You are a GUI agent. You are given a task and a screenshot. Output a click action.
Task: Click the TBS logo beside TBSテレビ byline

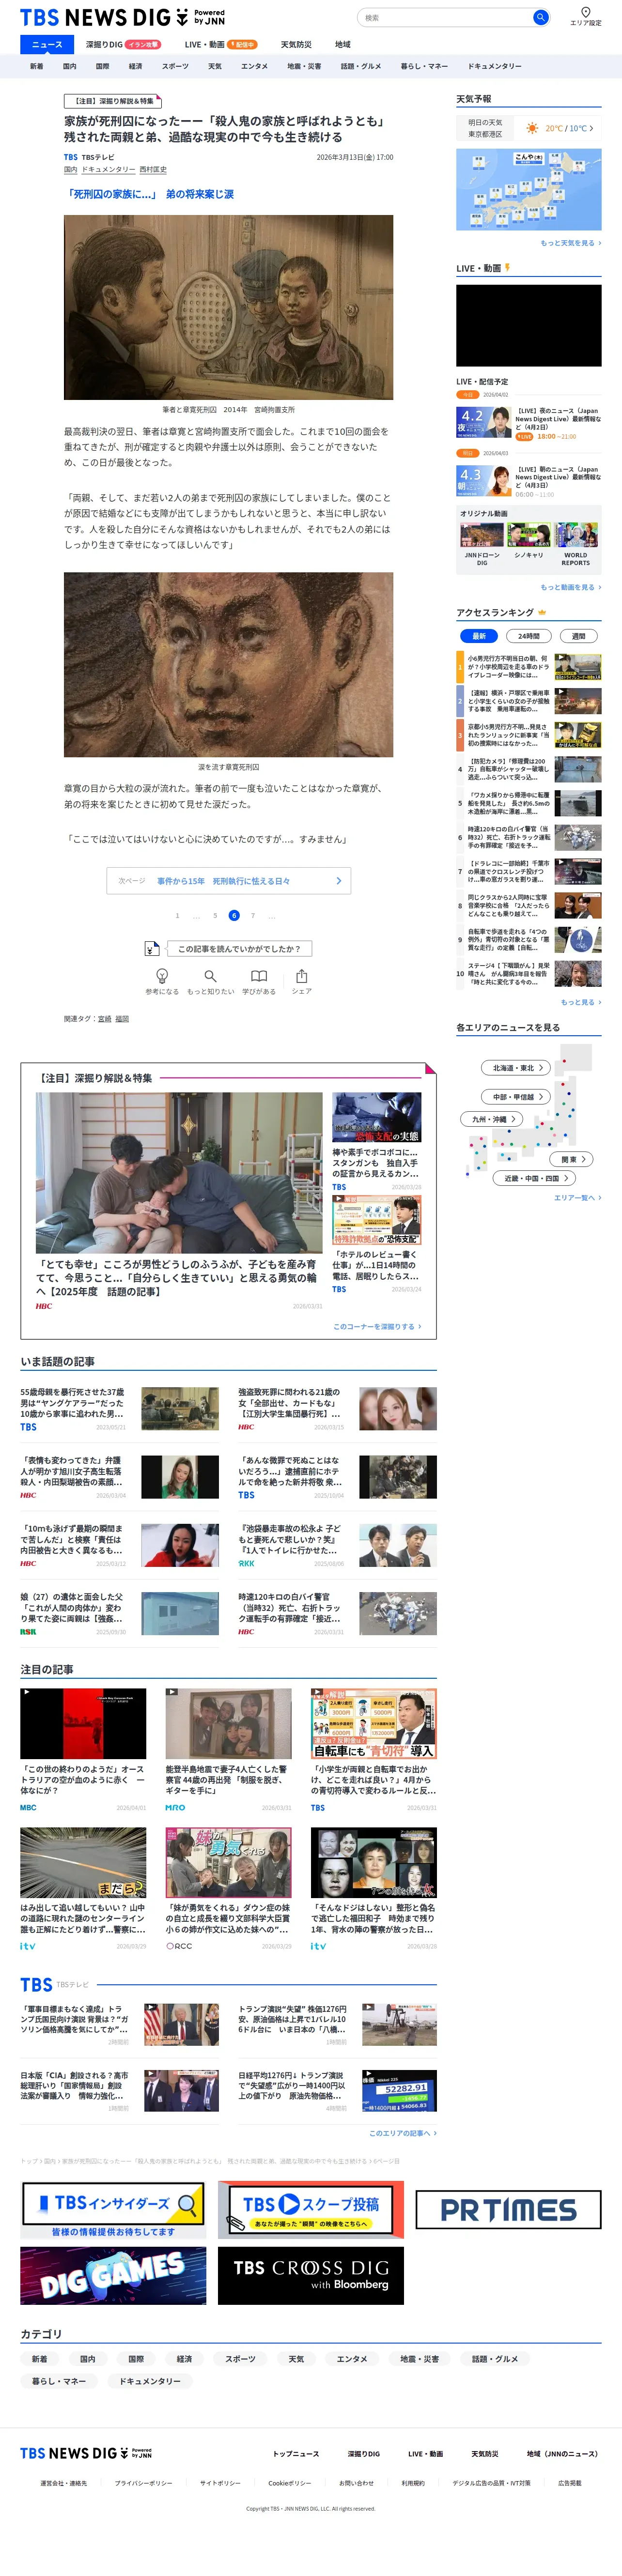pos(70,157)
